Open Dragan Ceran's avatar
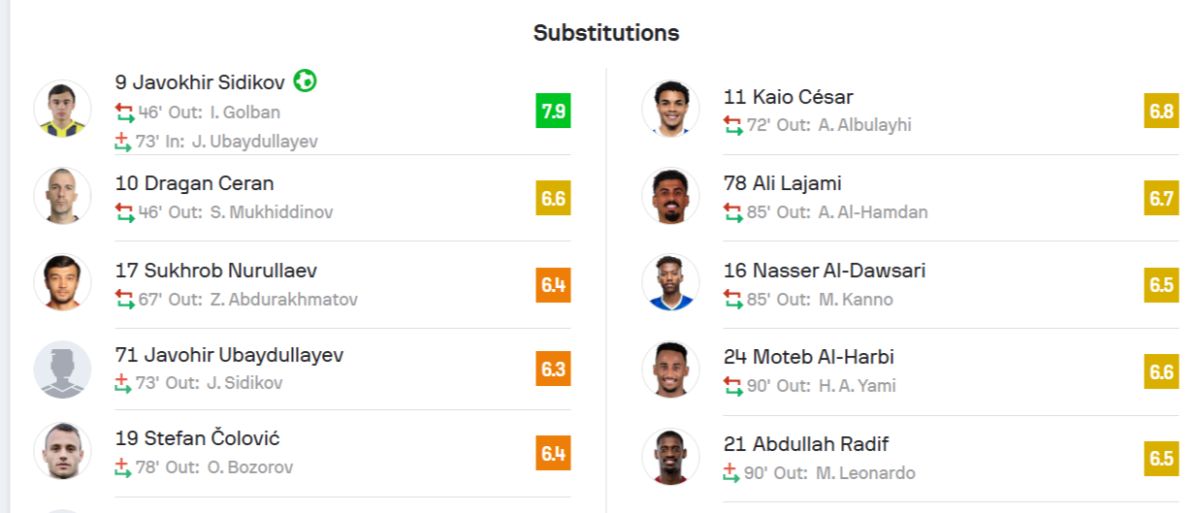The image size is (1200, 513). click(x=62, y=196)
